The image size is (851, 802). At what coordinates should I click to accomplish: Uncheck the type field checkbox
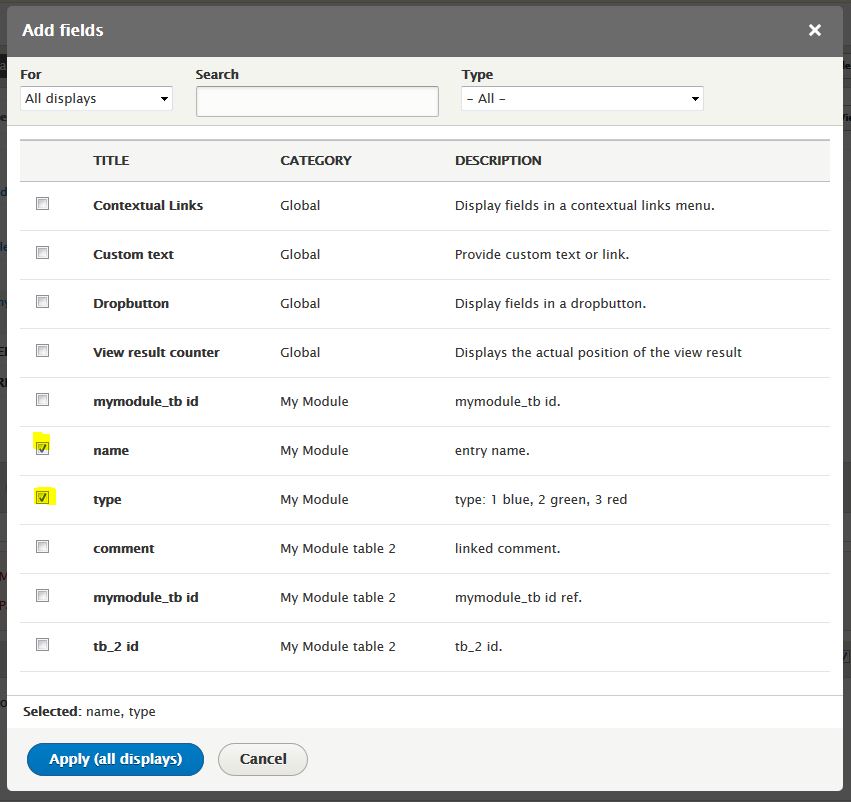tap(42, 497)
